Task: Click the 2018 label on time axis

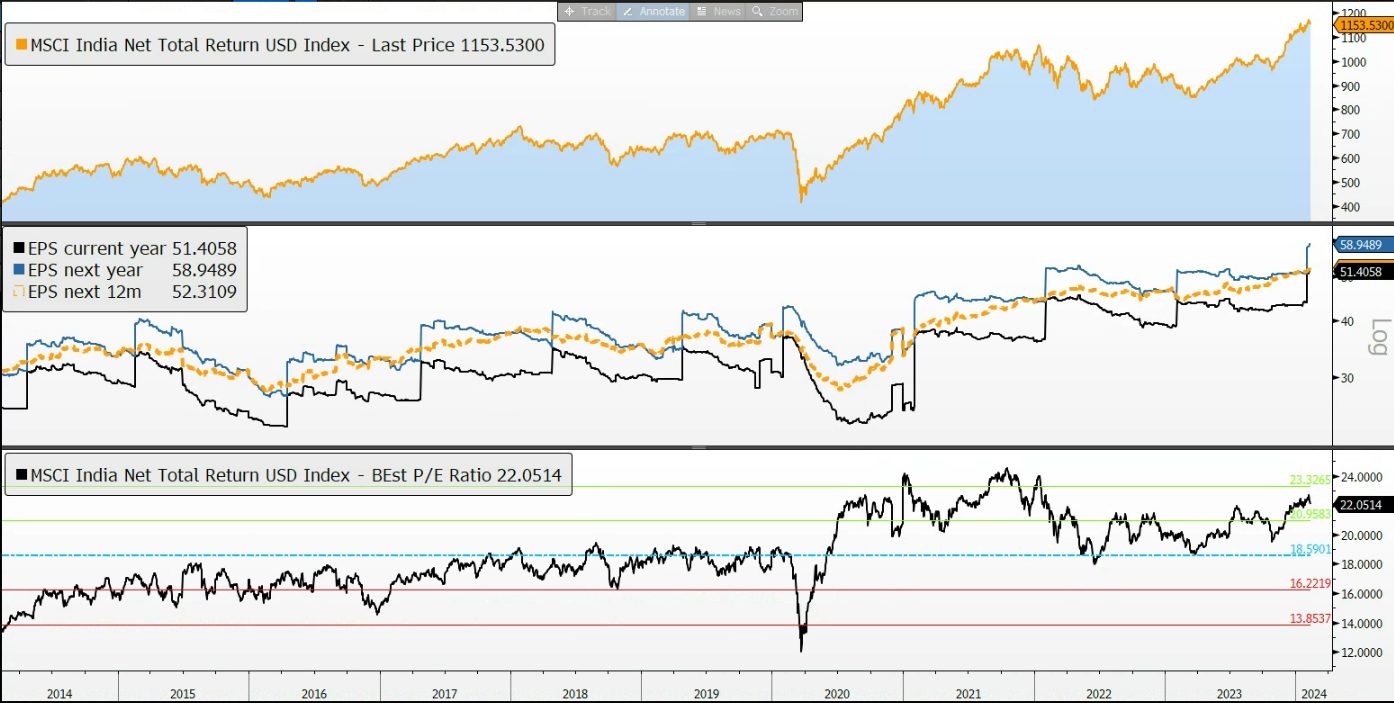Action: [x=575, y=693]
